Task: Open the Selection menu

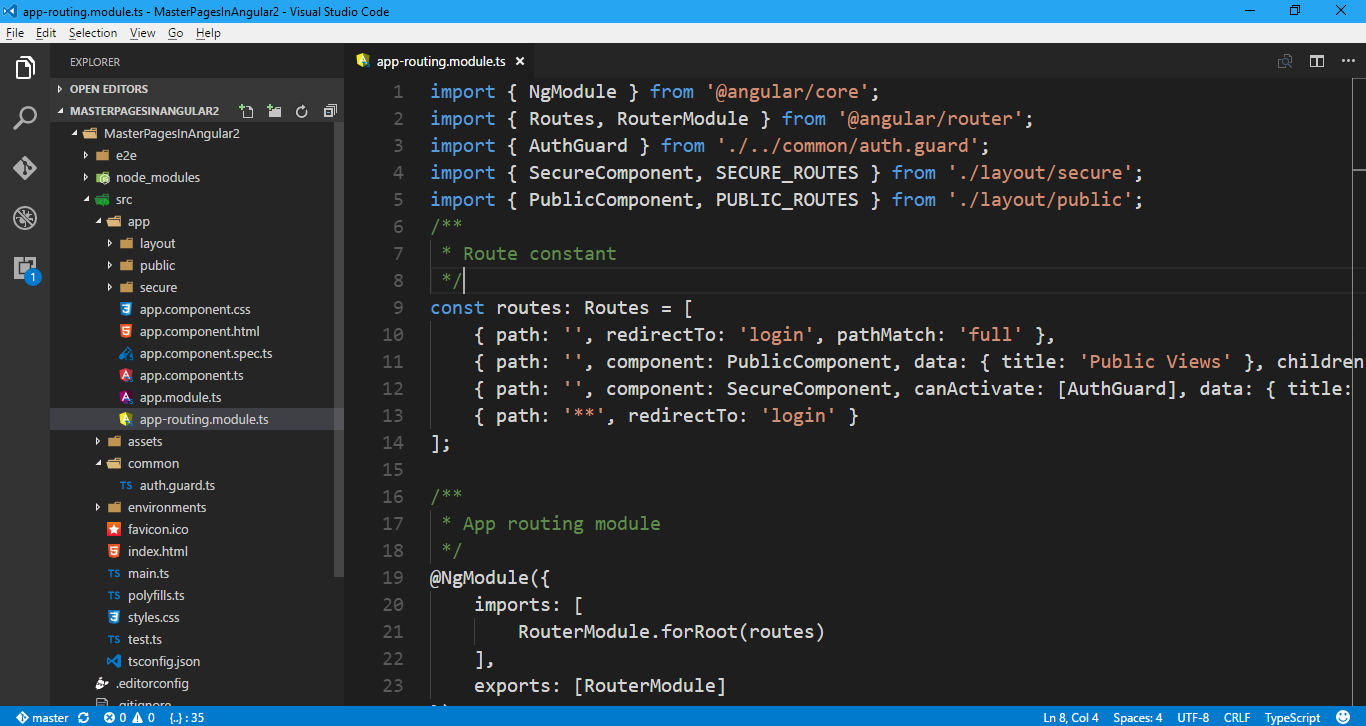Action: point(93,33)
